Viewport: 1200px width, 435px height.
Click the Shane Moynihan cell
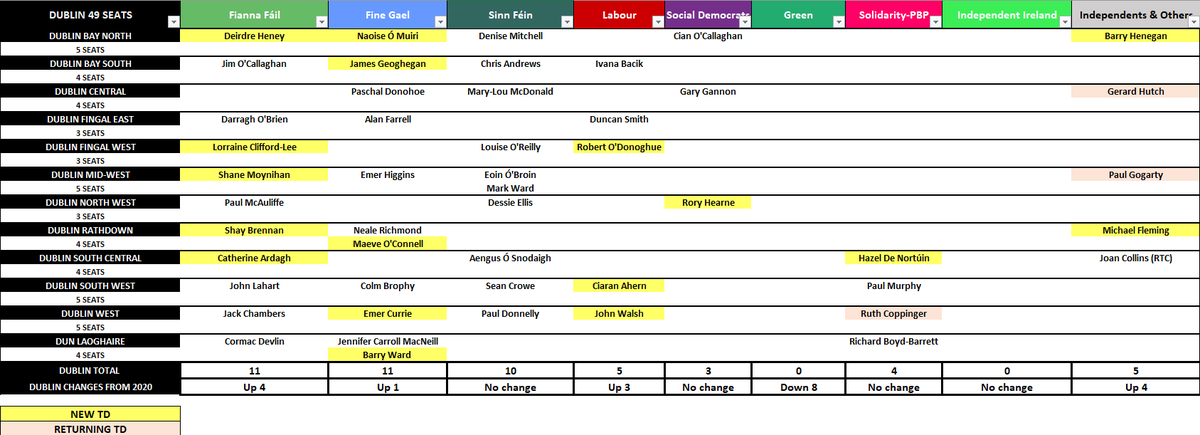pos(254,174)
